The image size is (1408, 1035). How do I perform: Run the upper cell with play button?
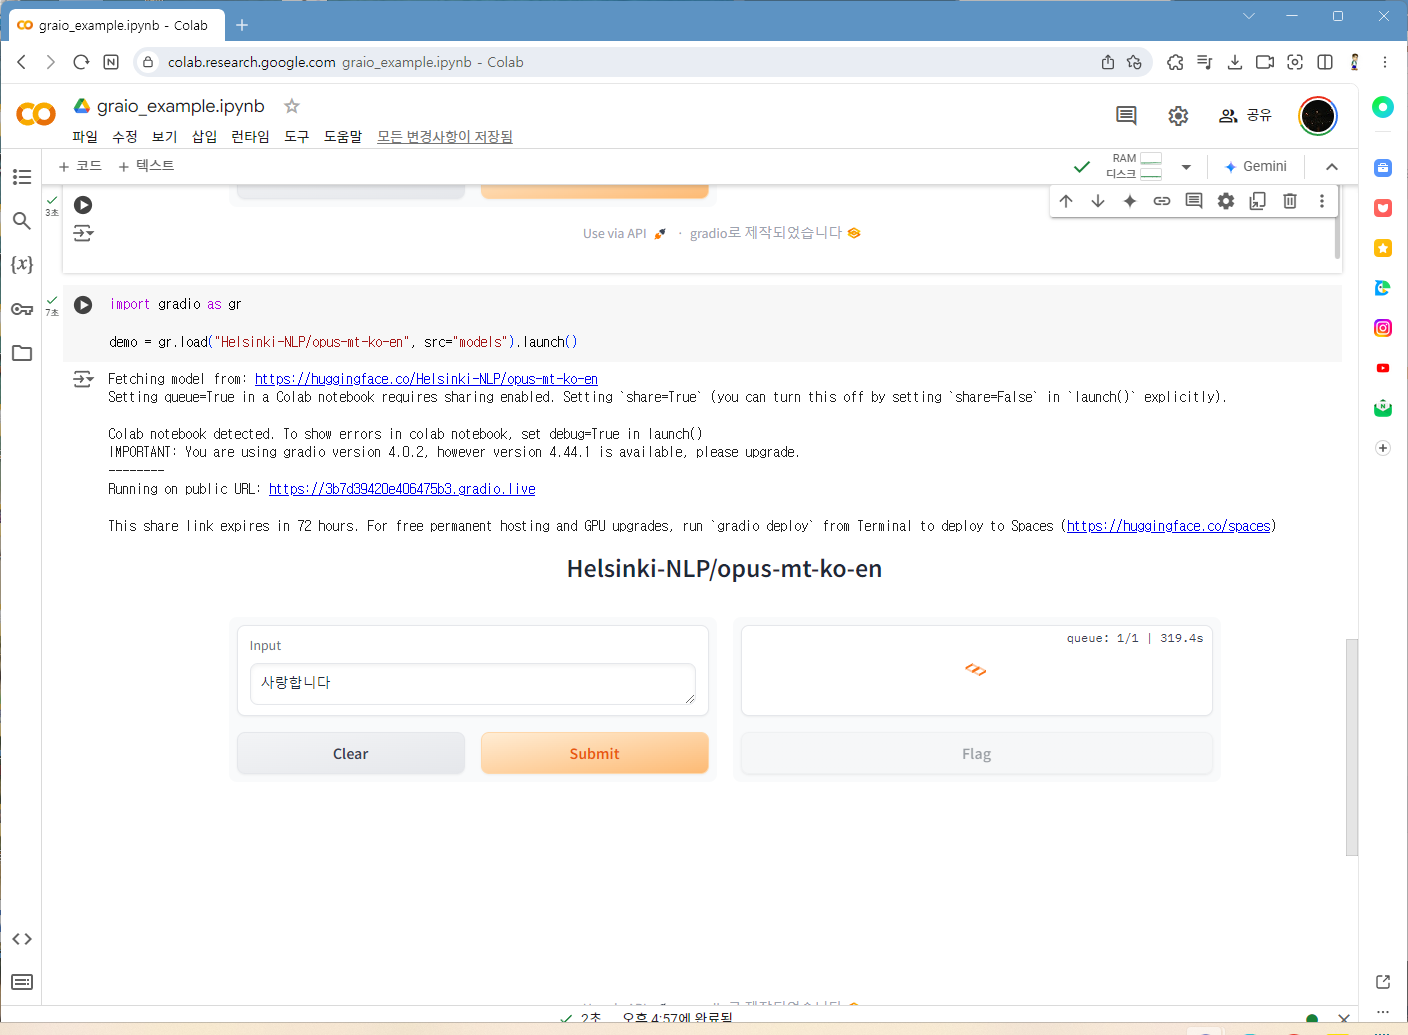[83, 205]
